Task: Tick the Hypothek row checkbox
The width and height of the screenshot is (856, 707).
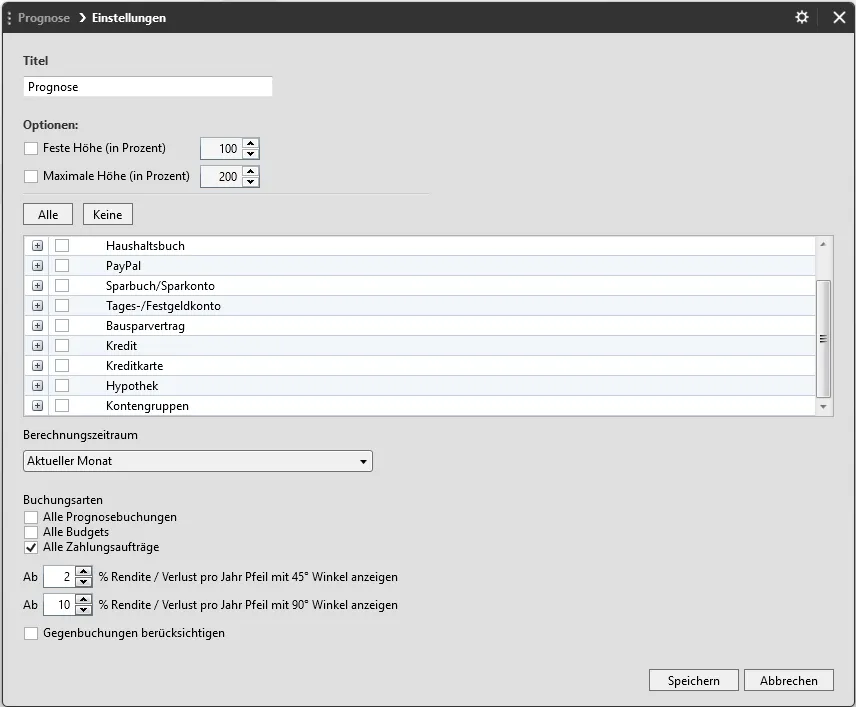Action: pos(62,386)
